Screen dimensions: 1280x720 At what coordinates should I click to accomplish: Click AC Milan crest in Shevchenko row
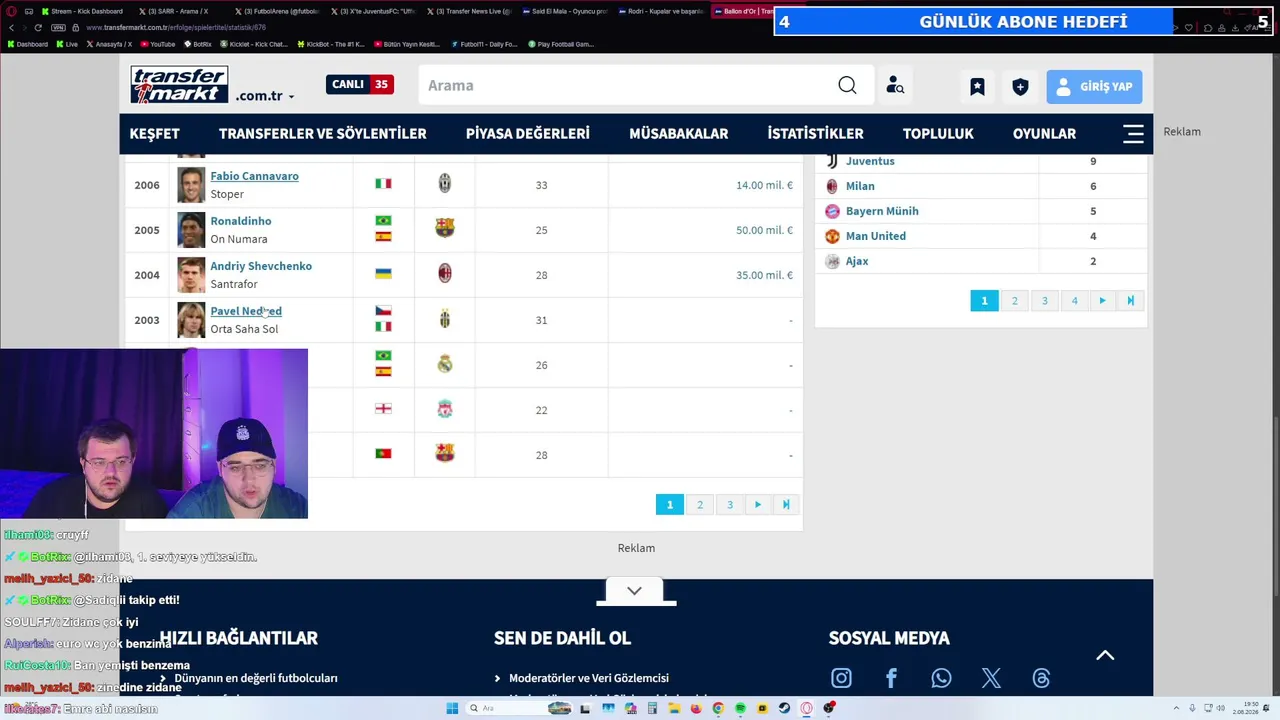pyautogui.click(x=445, y=274)
